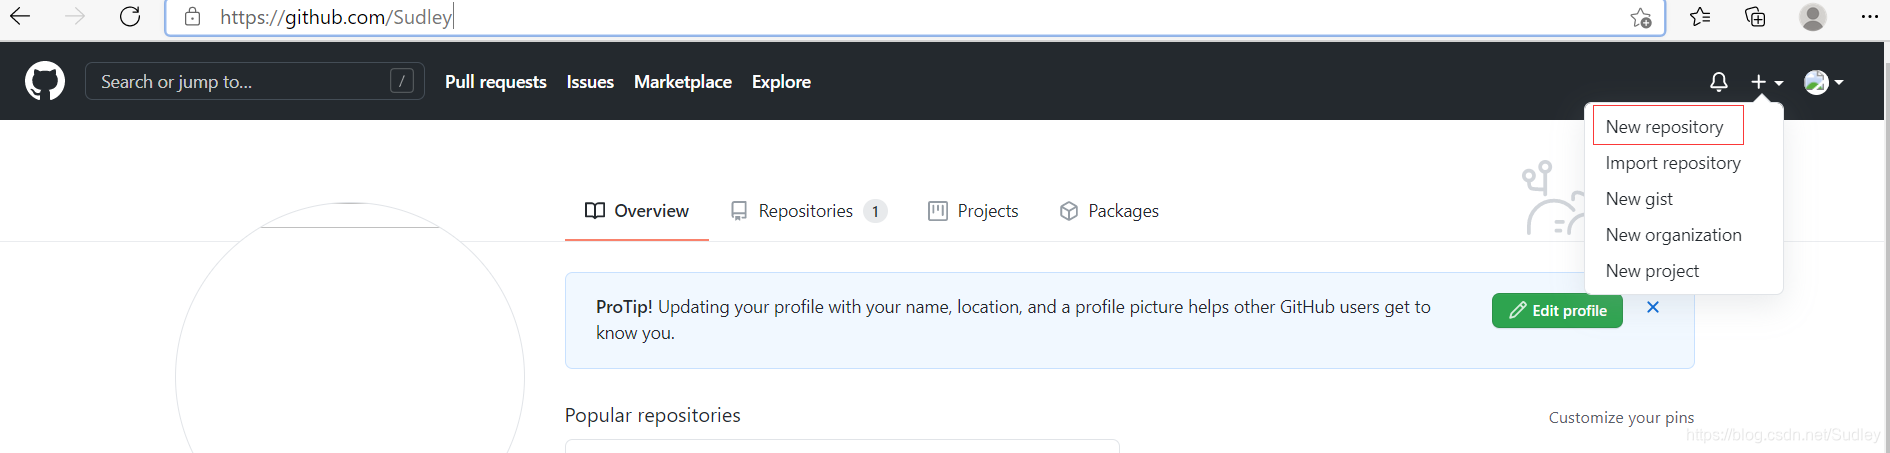Expand the user avatar dropdown
The height and width of the screenshot is (453, 1890).
1823,82
